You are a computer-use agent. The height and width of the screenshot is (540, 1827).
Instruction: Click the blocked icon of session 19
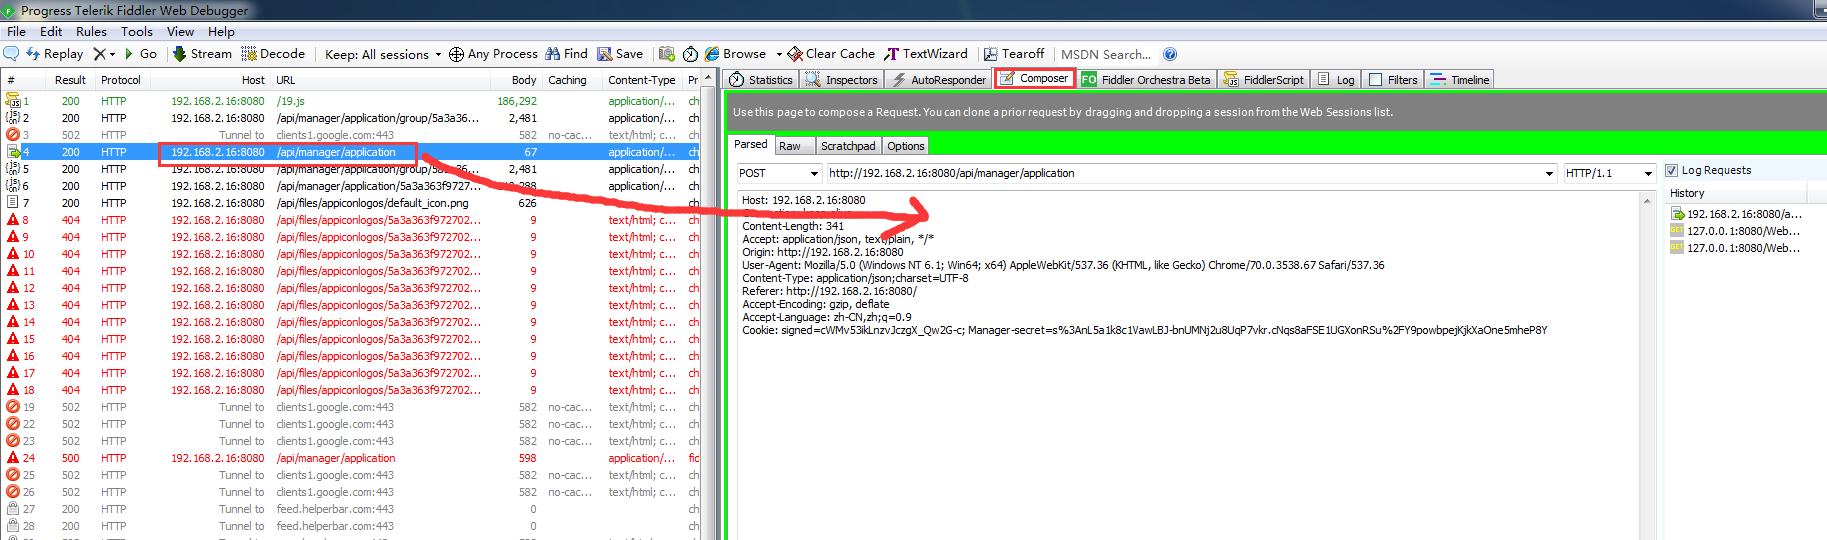pos(13,407)
